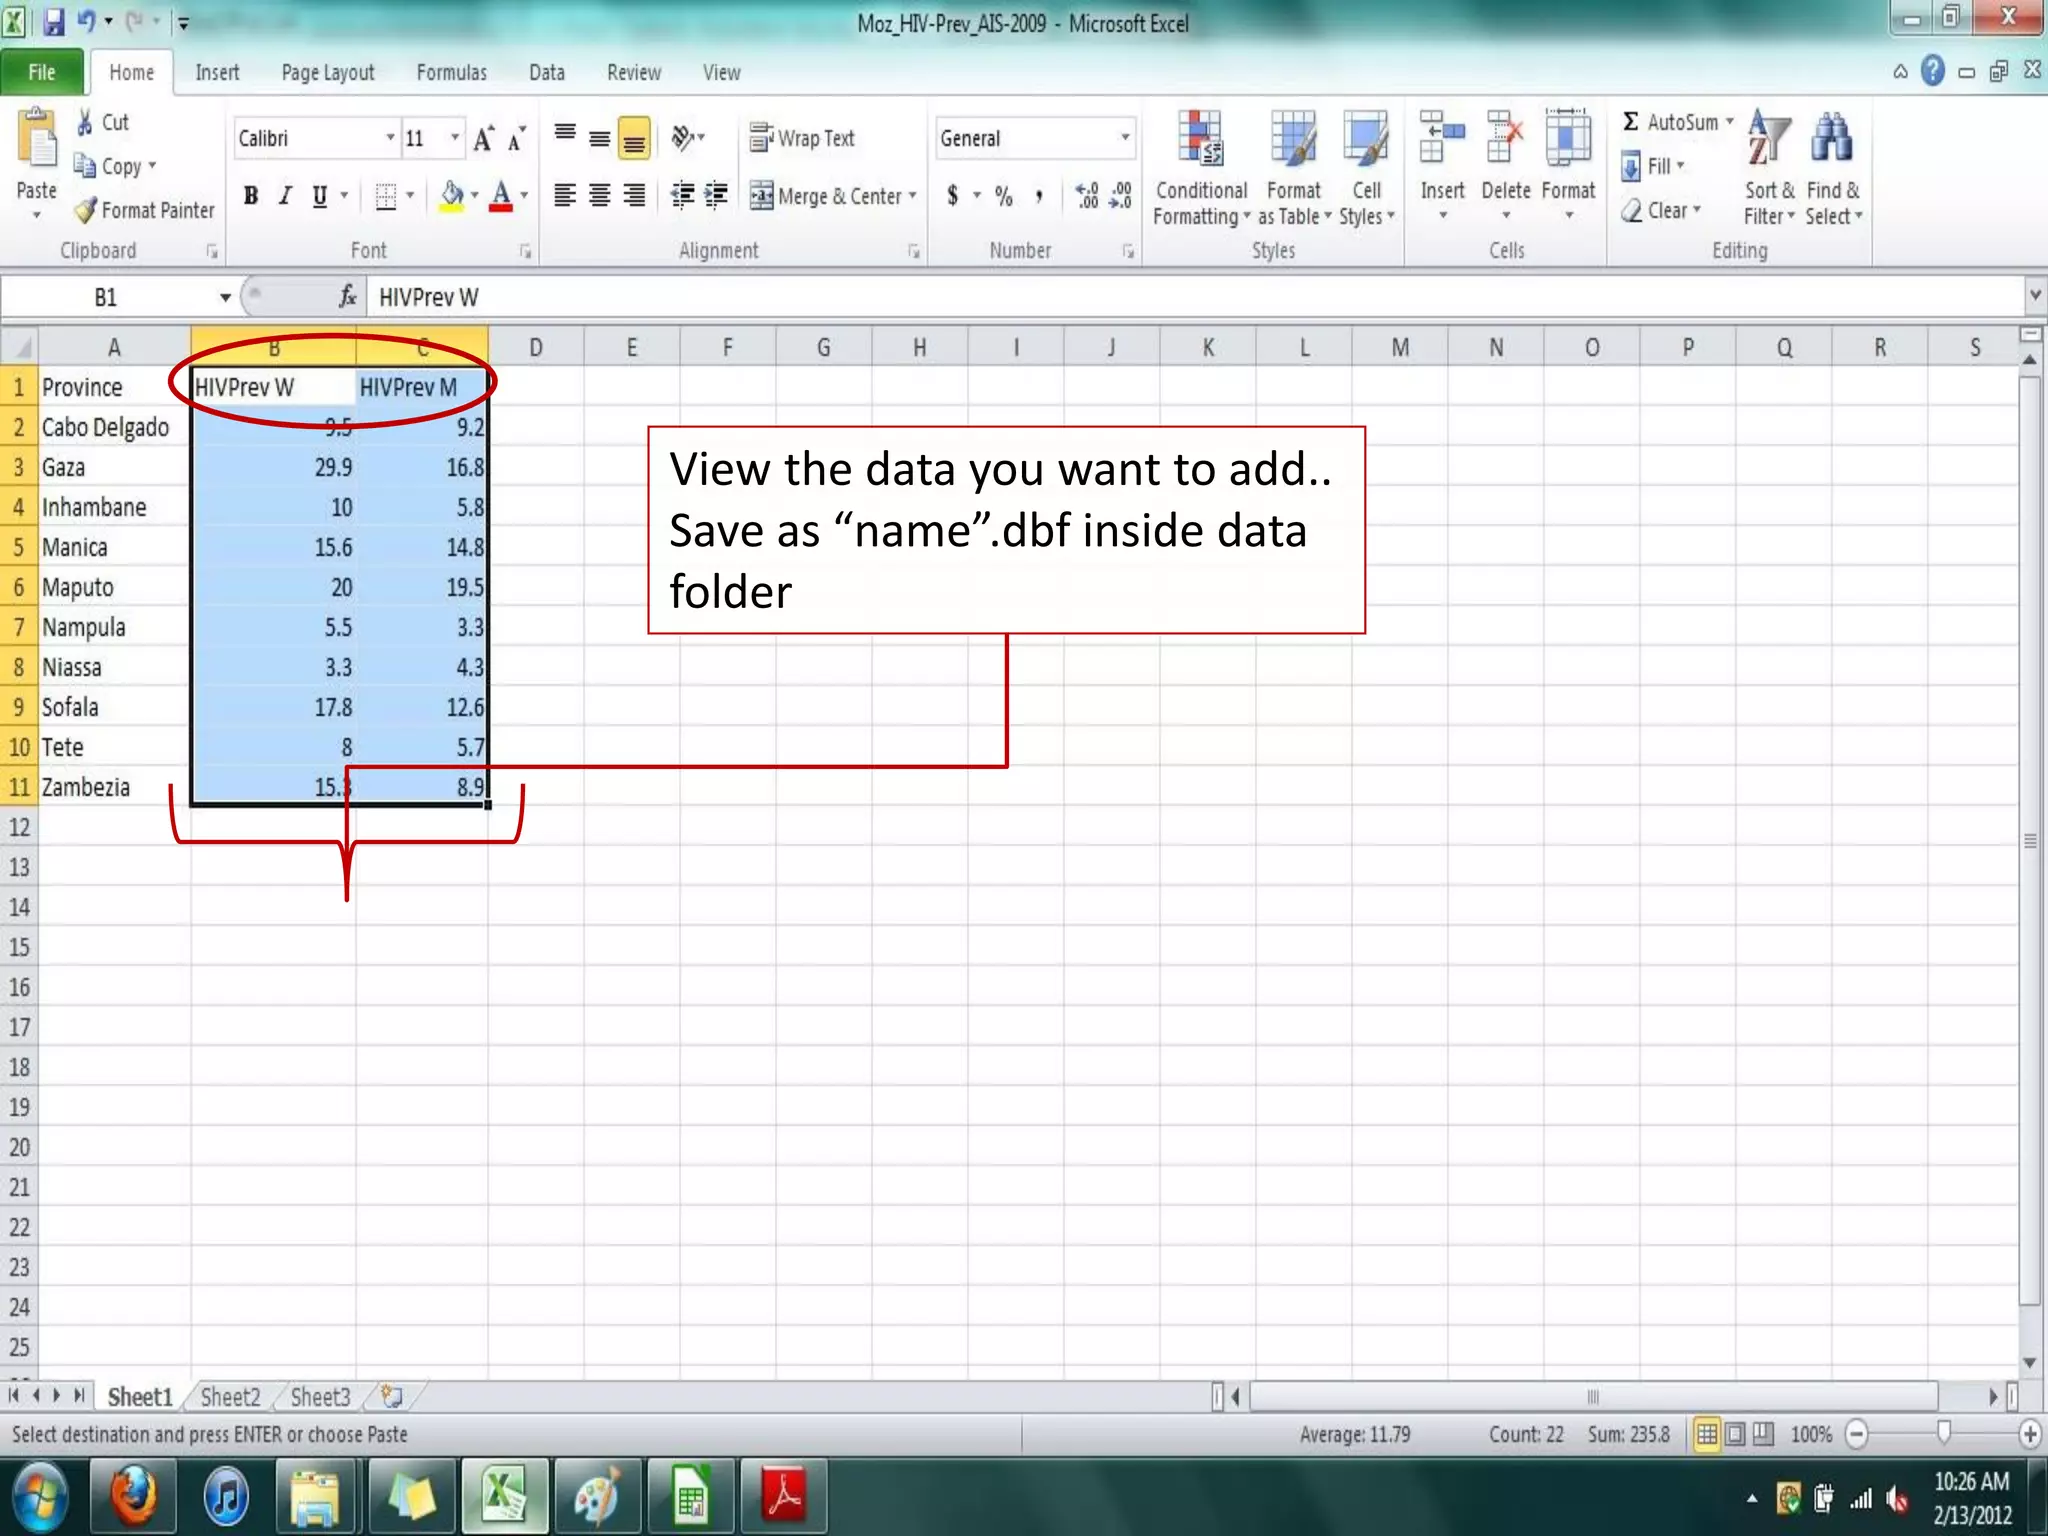Image resolution: width=2048 pixels, height=1536 pixels.
Task: Open the font size 11 dropdown
Action: tap(455, 138)
